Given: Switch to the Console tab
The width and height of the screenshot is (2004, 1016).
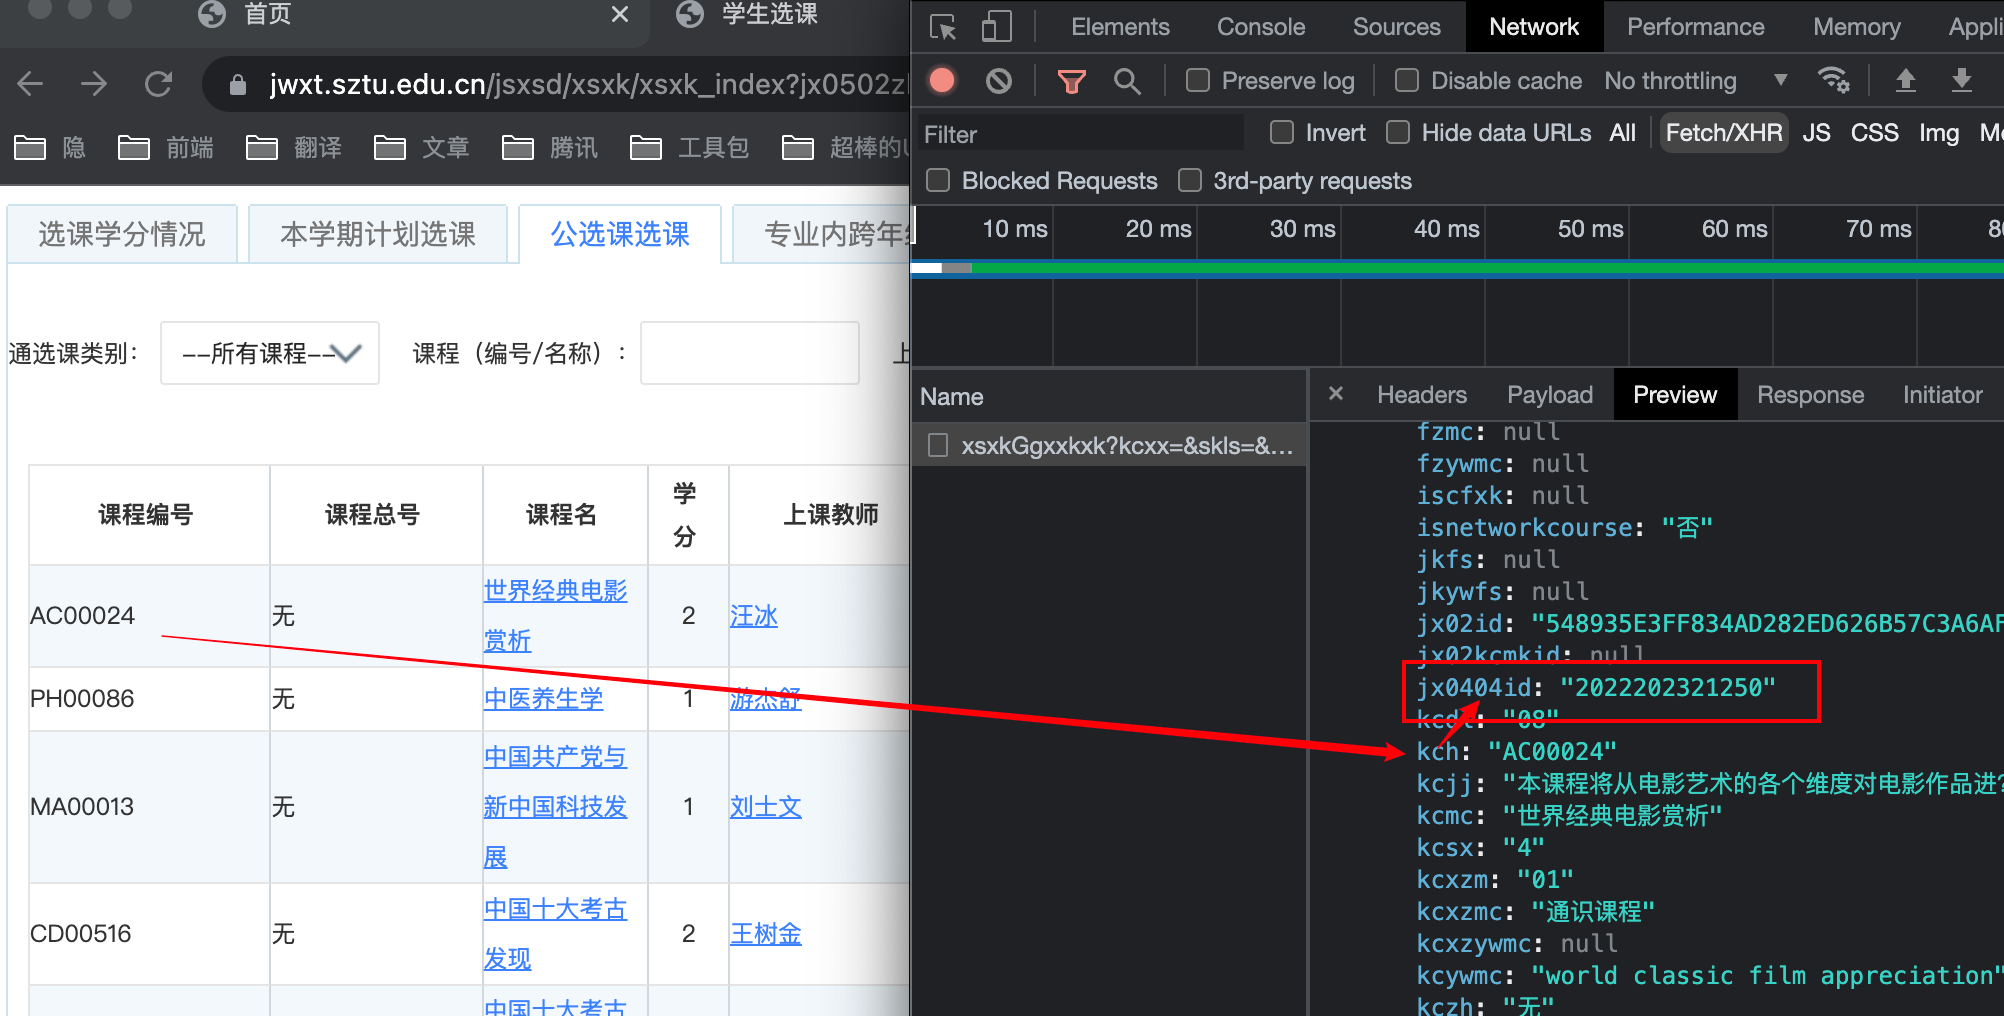Looking at the screenshot, I should pyautogui.click(x=1260, y=27).
